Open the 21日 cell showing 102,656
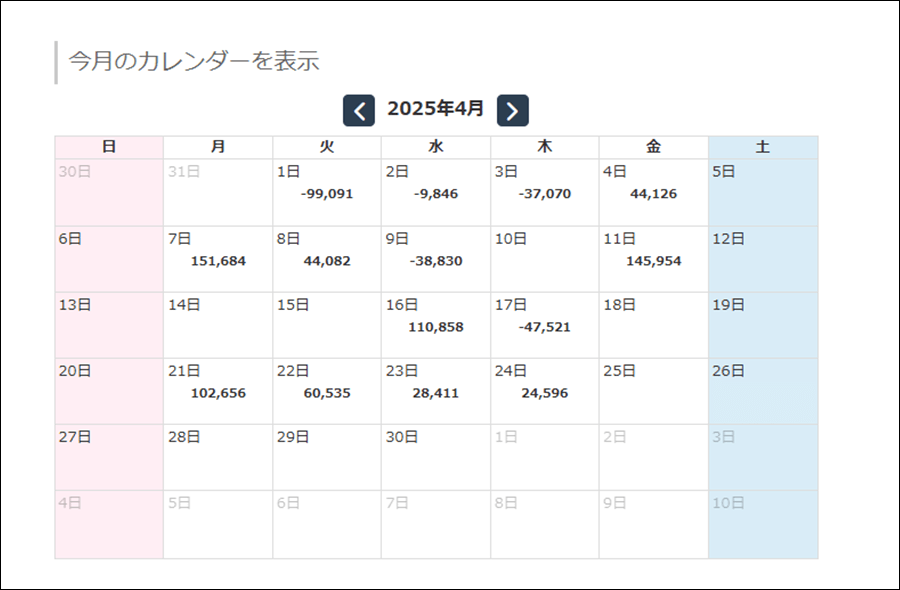This screenshot has width=900, height=590. tap(218, 391)
